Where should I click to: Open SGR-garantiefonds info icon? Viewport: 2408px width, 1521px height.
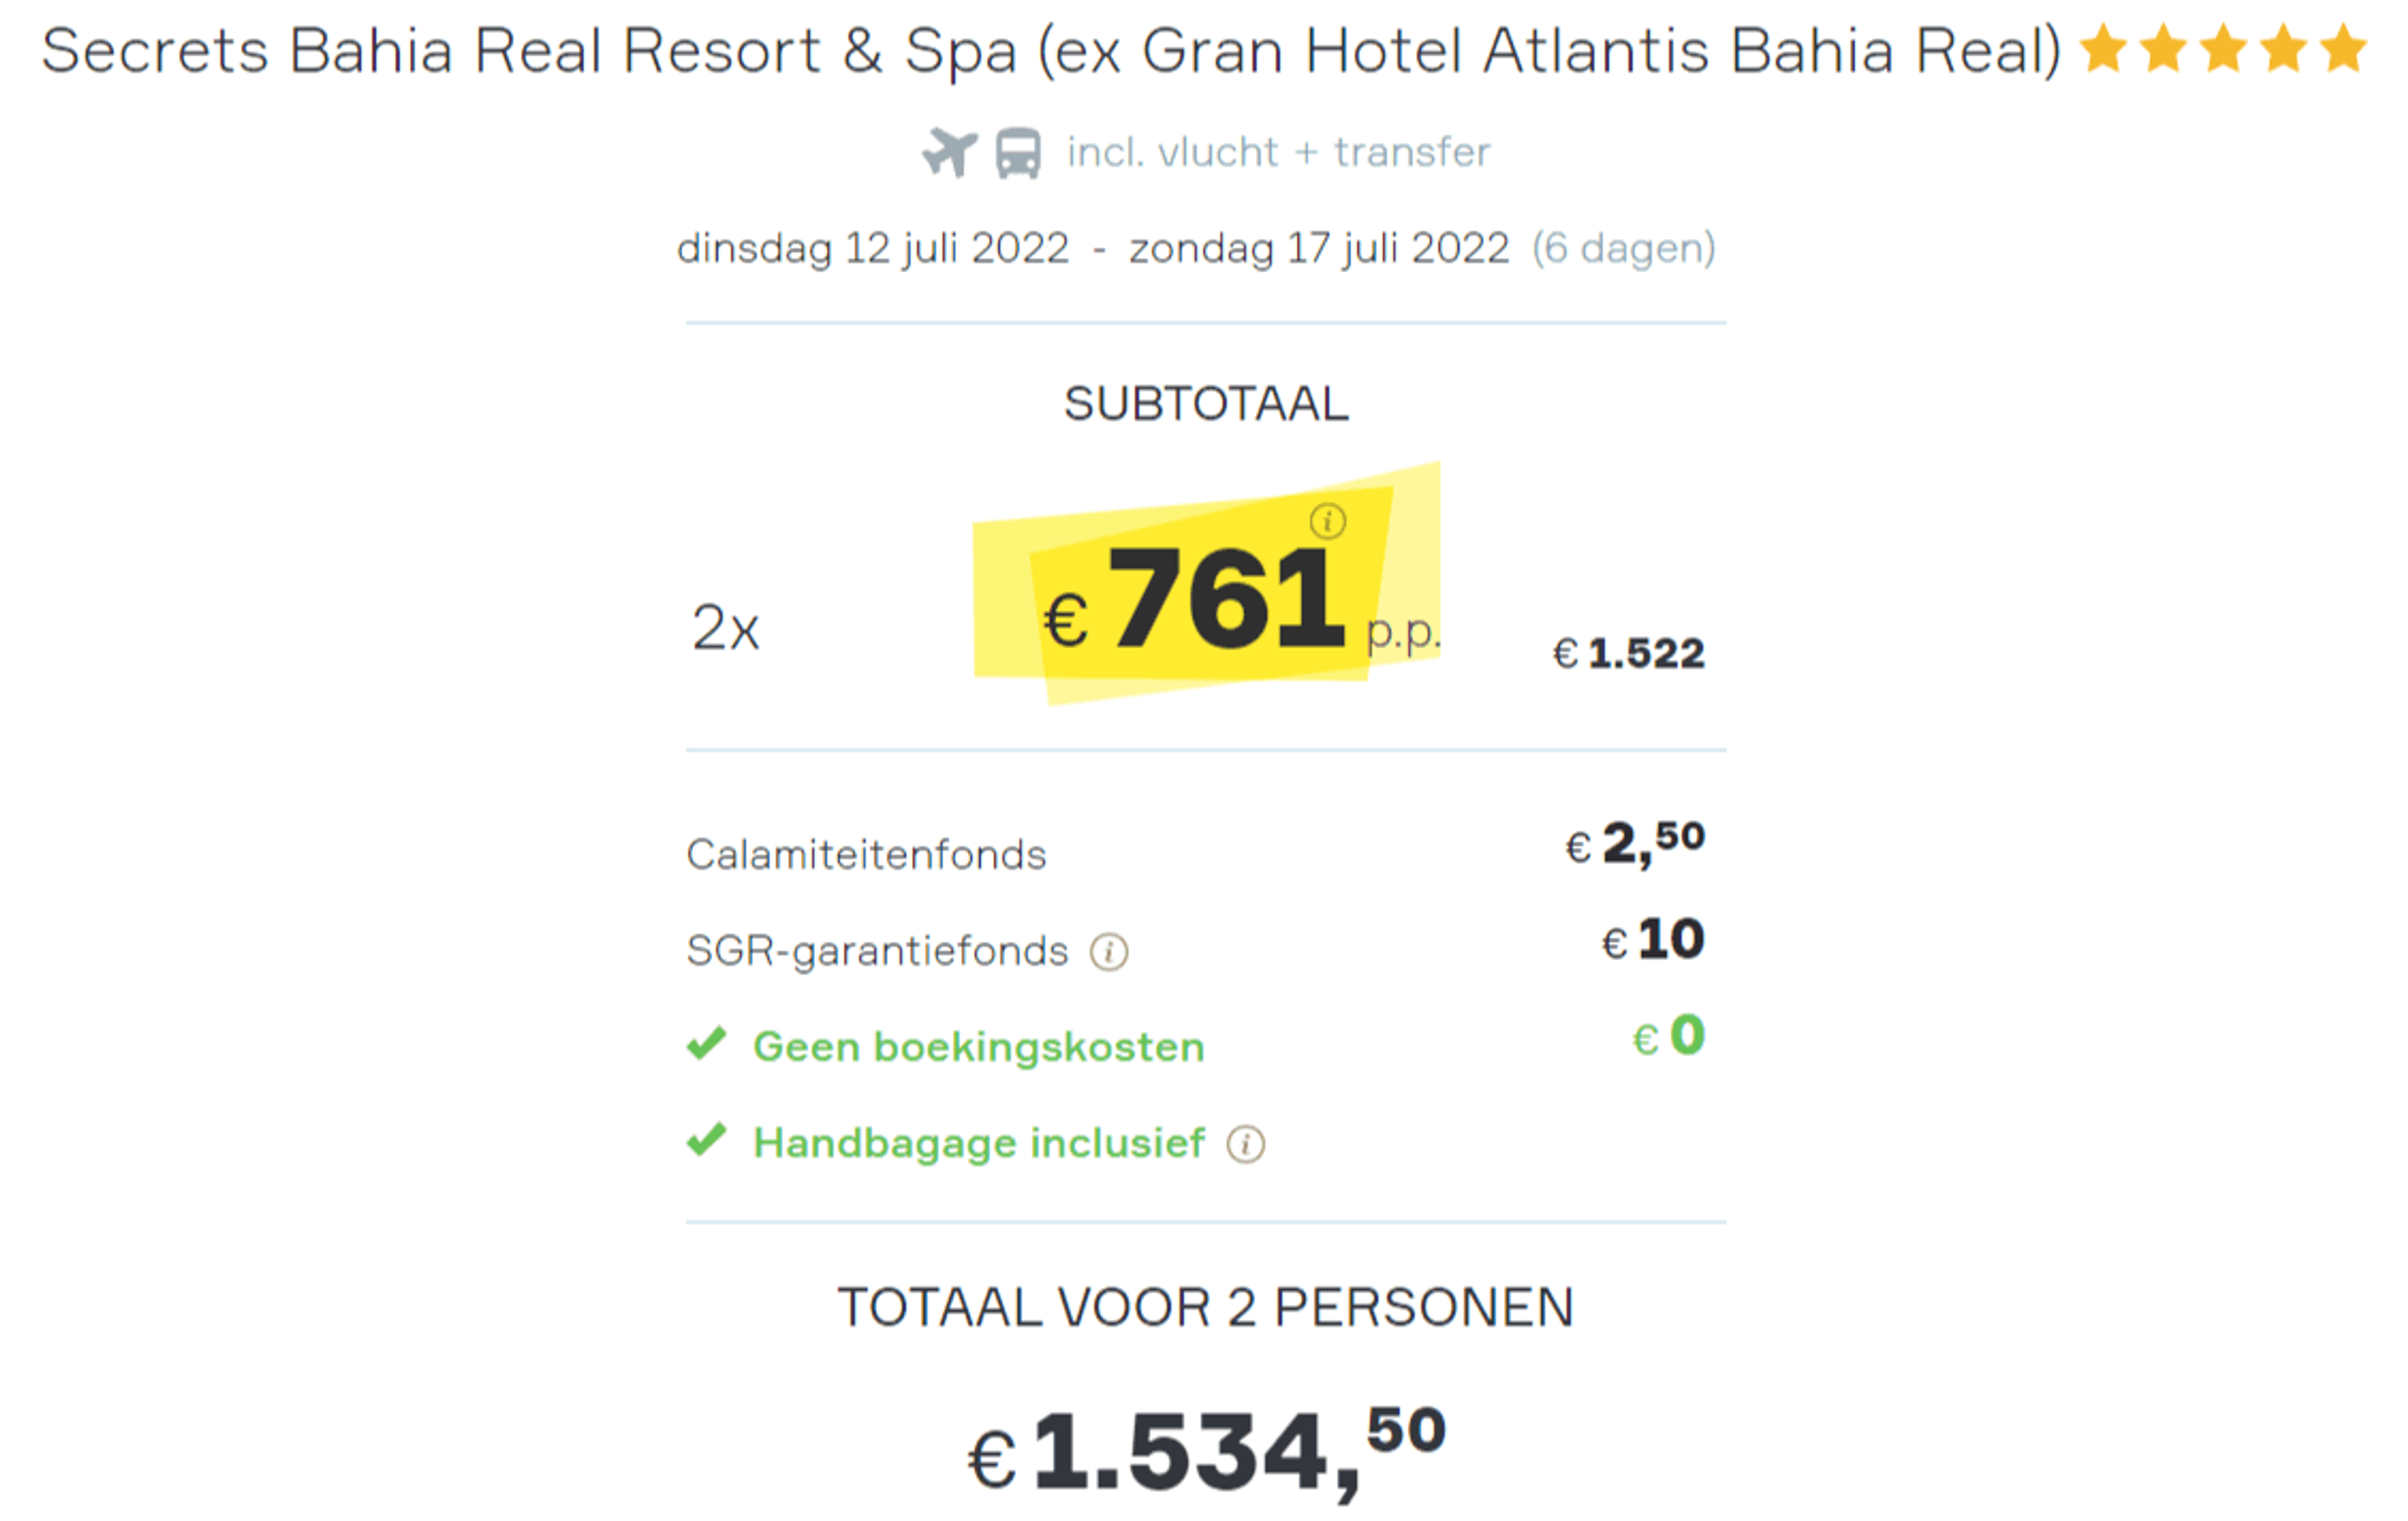(x=1109, y=951)
